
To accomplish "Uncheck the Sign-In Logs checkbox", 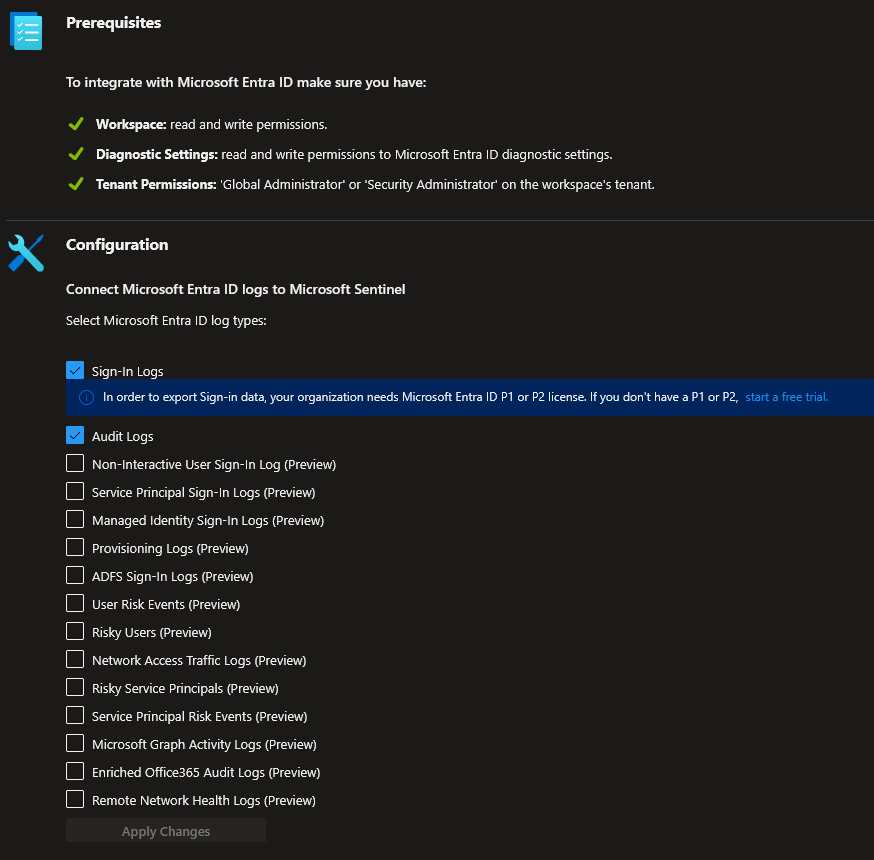I will [75, 371].
